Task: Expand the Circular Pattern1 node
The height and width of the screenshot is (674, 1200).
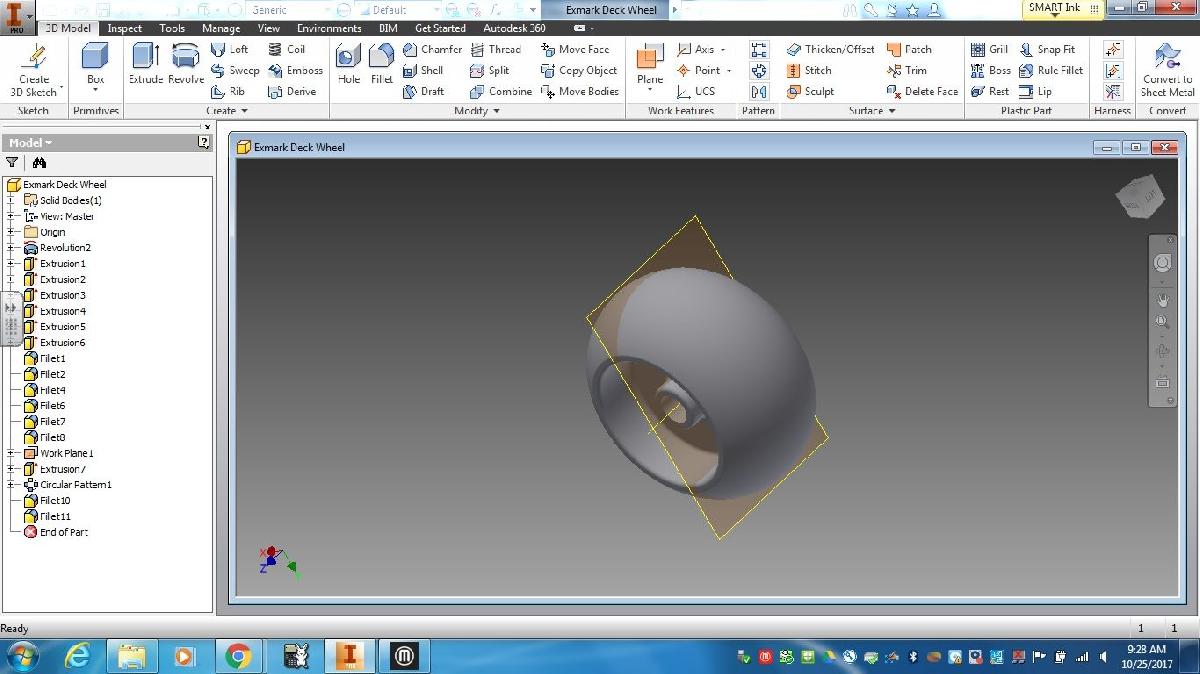Action: tap(11, 485)
